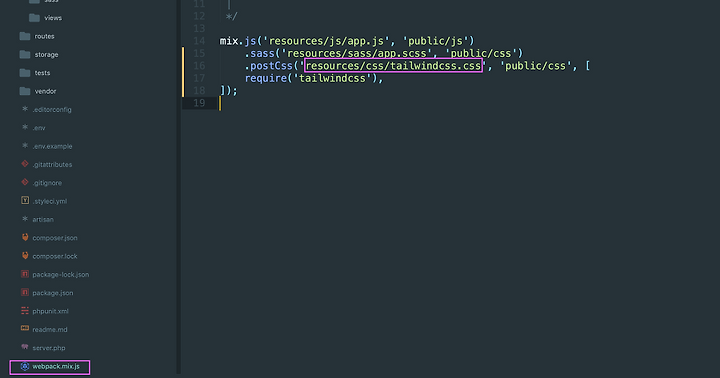This screenshot has width=720, height=378.
Task: Open the views folder
Action: 53,18
